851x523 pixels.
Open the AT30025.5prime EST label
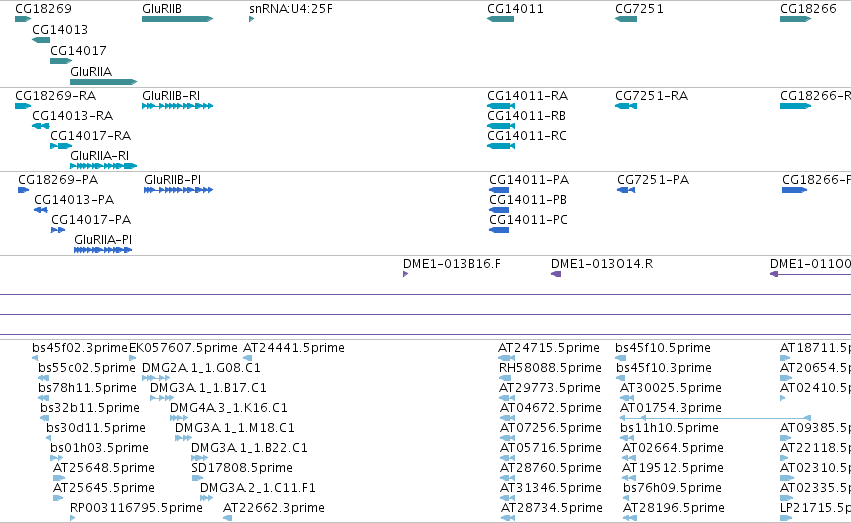click(671, 388)
